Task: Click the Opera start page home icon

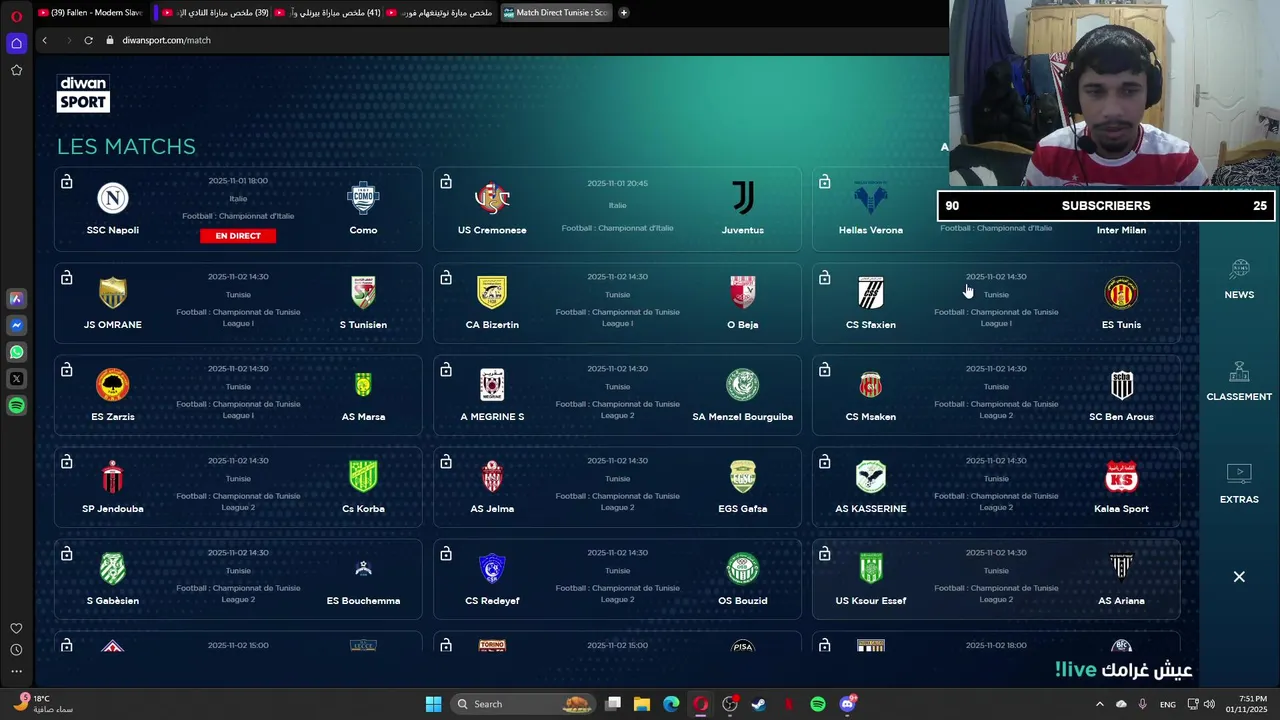Action: [x=16, y=43]
